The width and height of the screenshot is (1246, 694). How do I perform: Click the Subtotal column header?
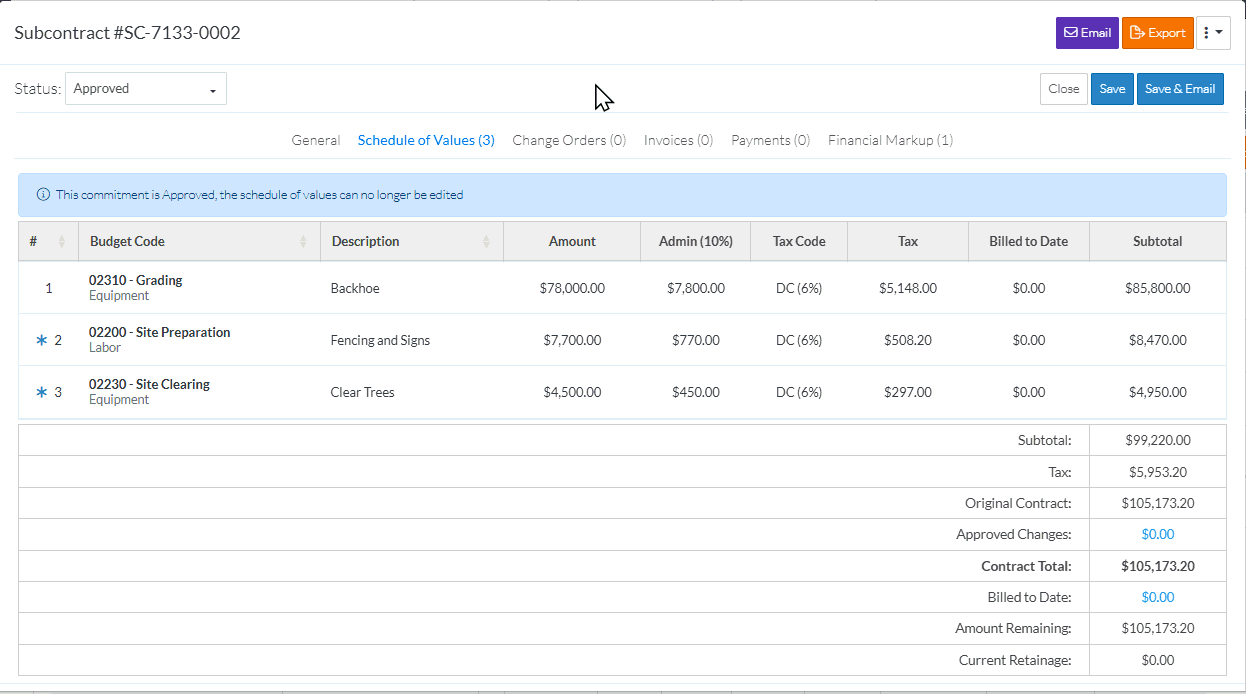[1158, 242]
